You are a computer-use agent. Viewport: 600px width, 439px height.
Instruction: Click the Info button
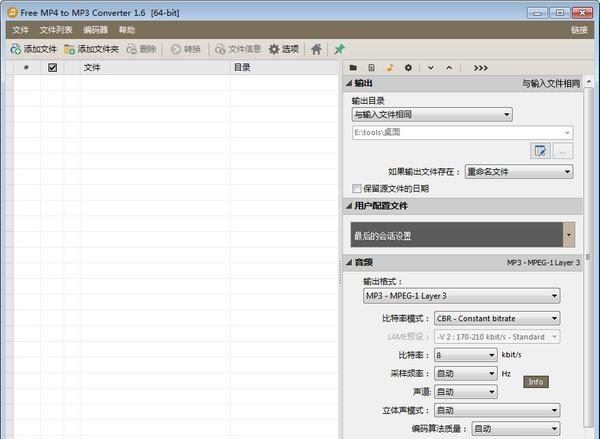[536, 382]
